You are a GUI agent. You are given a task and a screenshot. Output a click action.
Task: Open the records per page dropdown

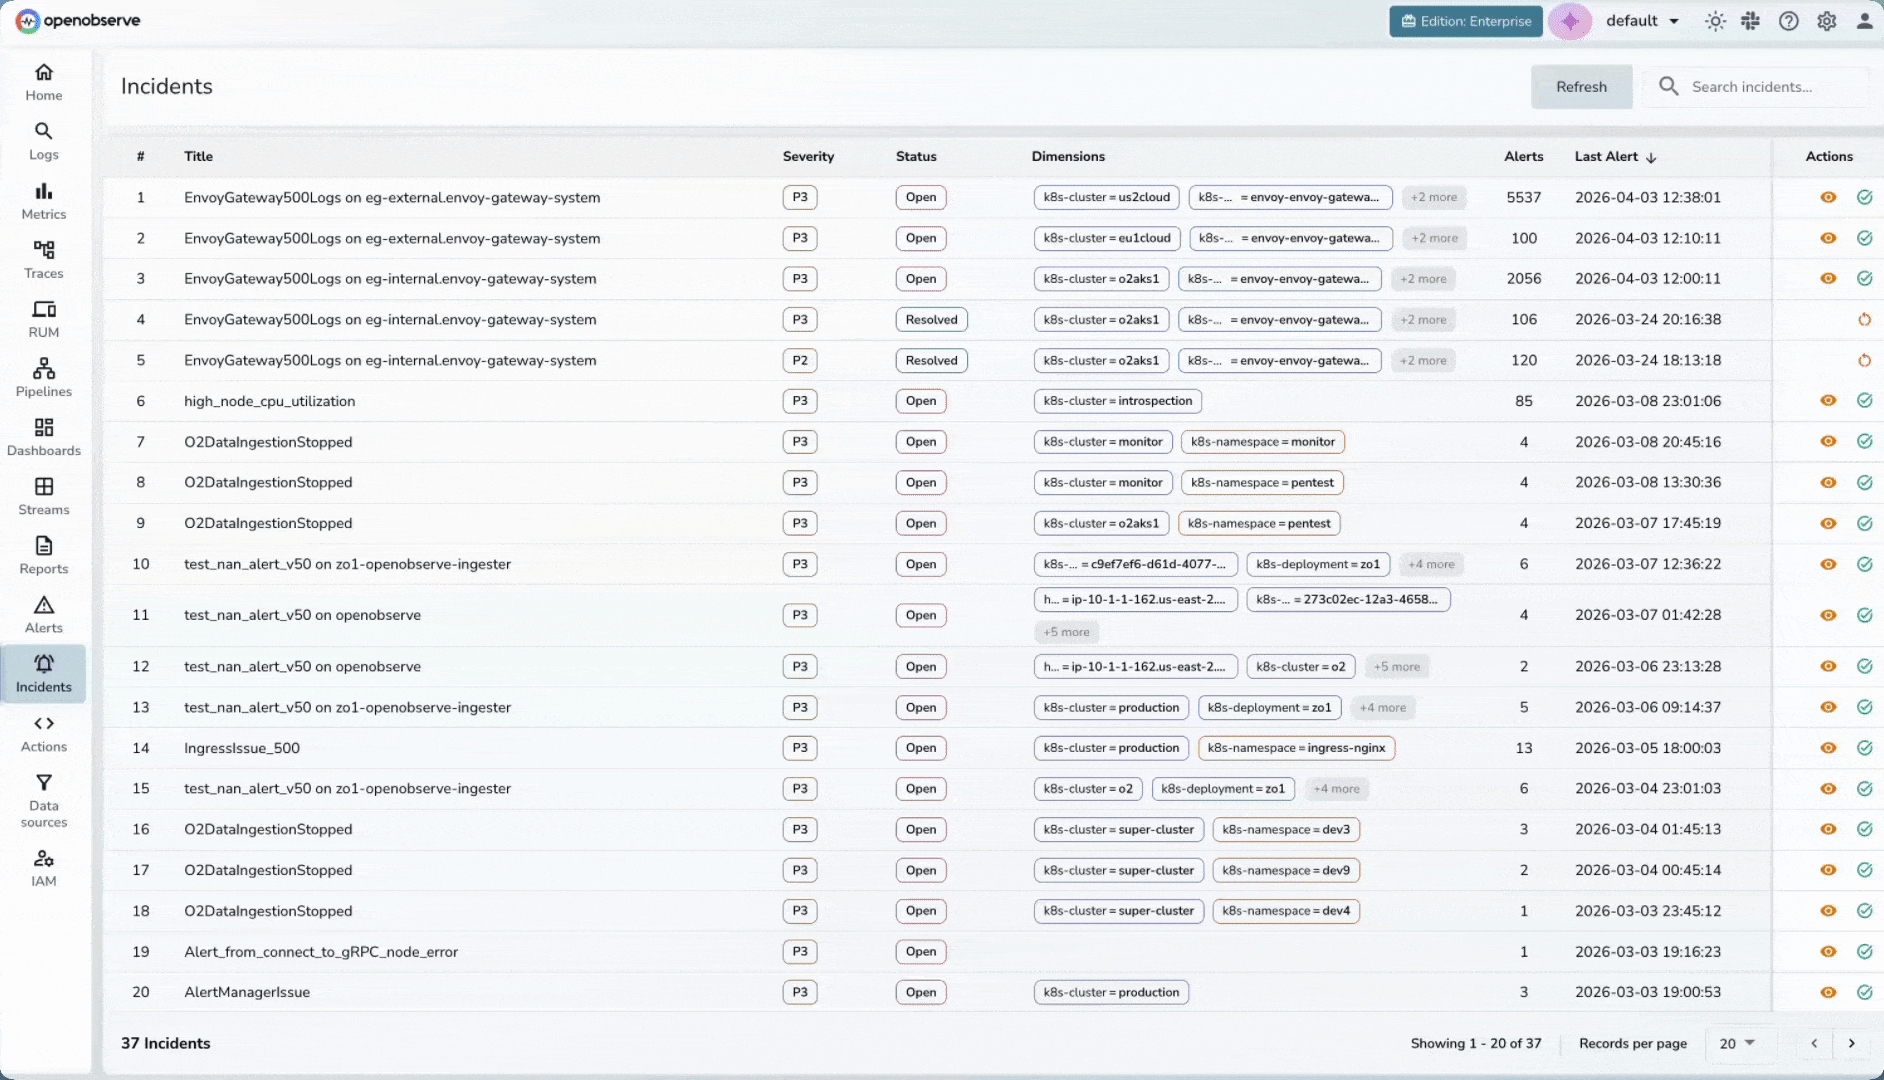tap(1740, 1043)
